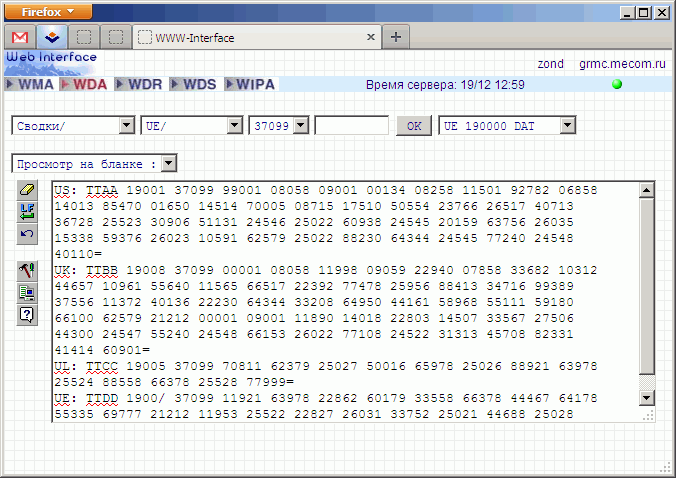
Task: Click the server time text Время сервера
Action: click(x=445, y=84)
